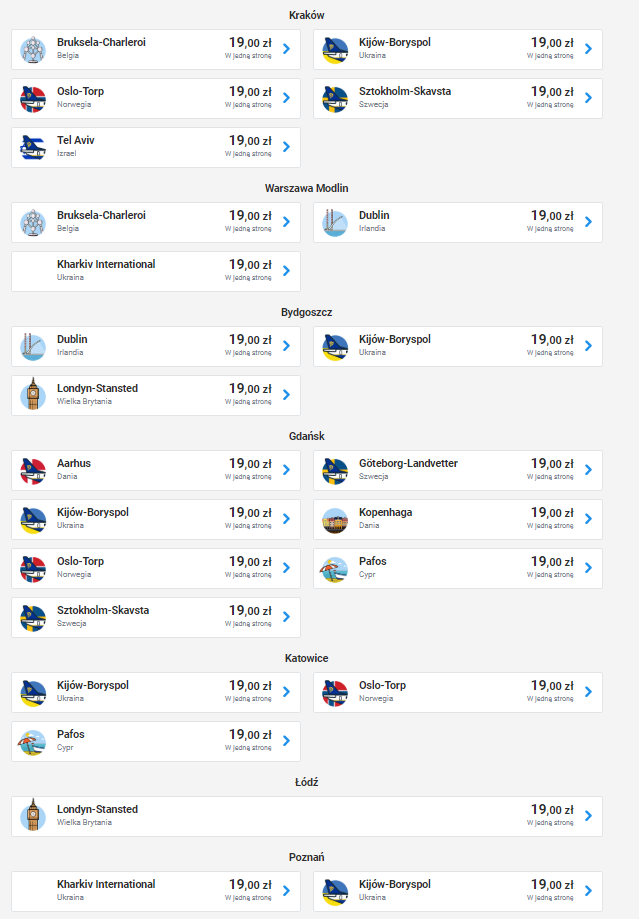The image size is (639, 919).
Task: Click the Big Ben icon under Bydgoszcz
Action: pos(33,396)
